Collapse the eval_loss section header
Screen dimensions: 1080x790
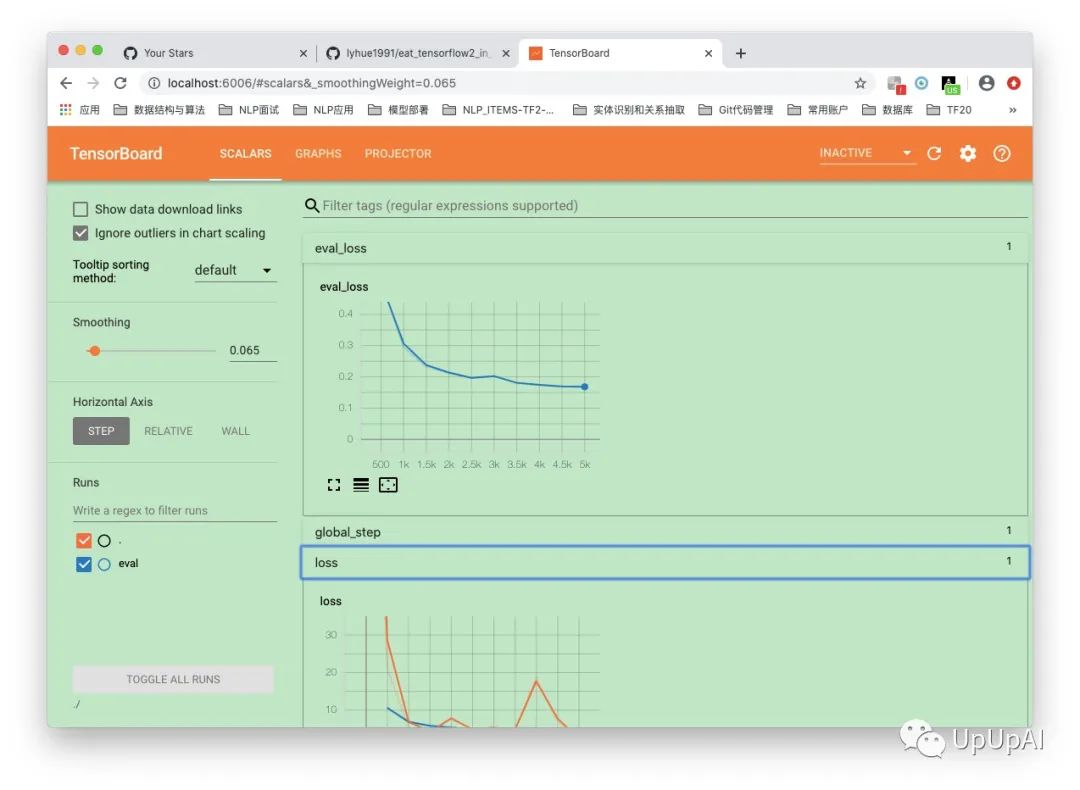click(665, 248)
